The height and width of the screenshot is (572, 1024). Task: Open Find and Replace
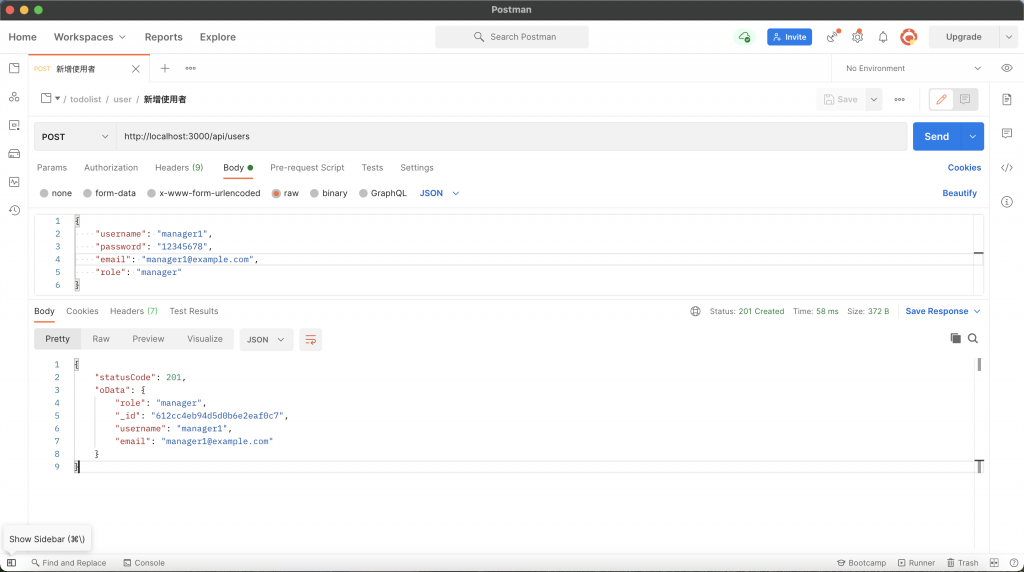point(69,563)
